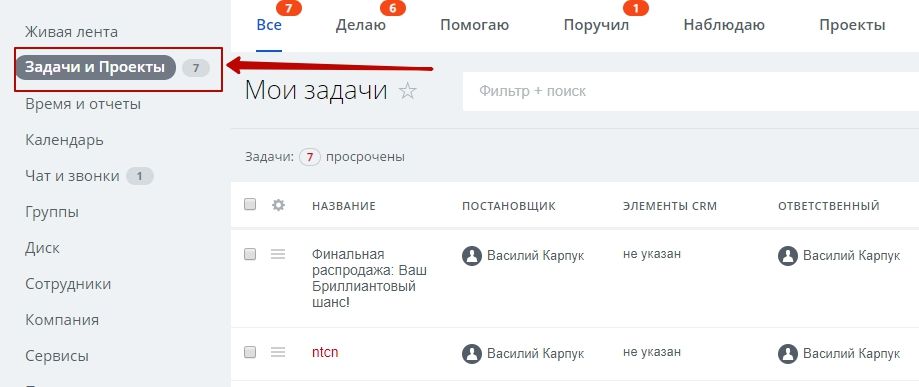
Task: Click Василий Карпук in Финальная распродажа Ответственный cell
Action: [851, 256]
